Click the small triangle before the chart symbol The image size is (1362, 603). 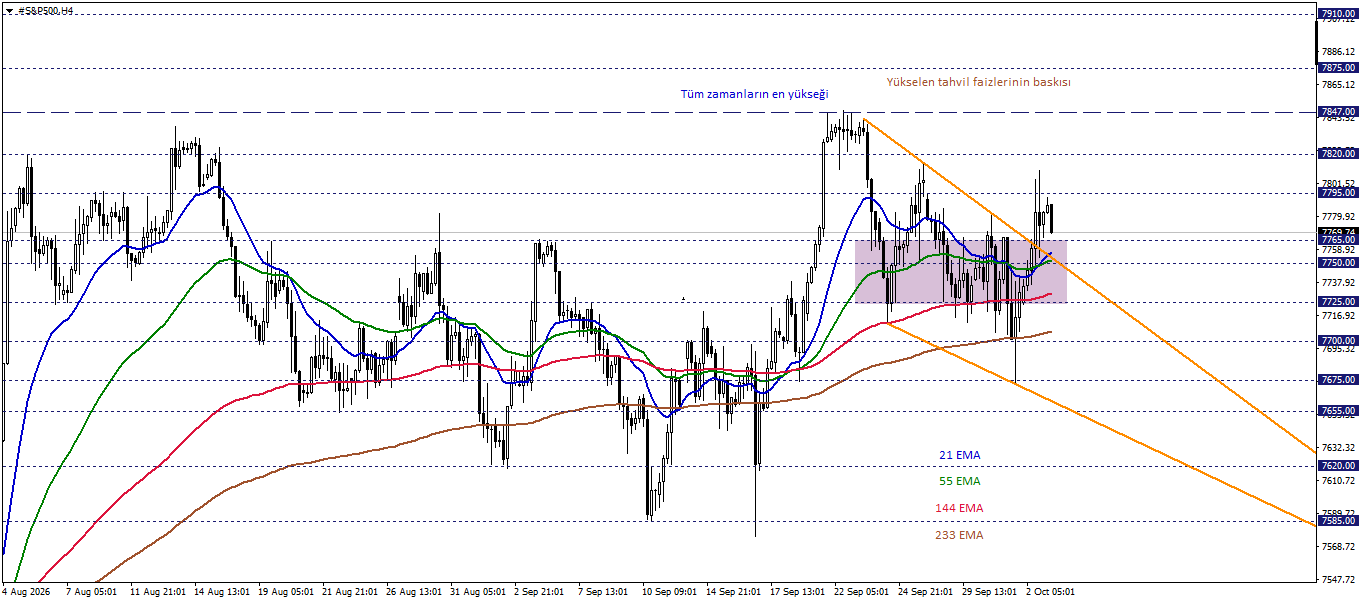pyautogui.click(x=9, y=10)
